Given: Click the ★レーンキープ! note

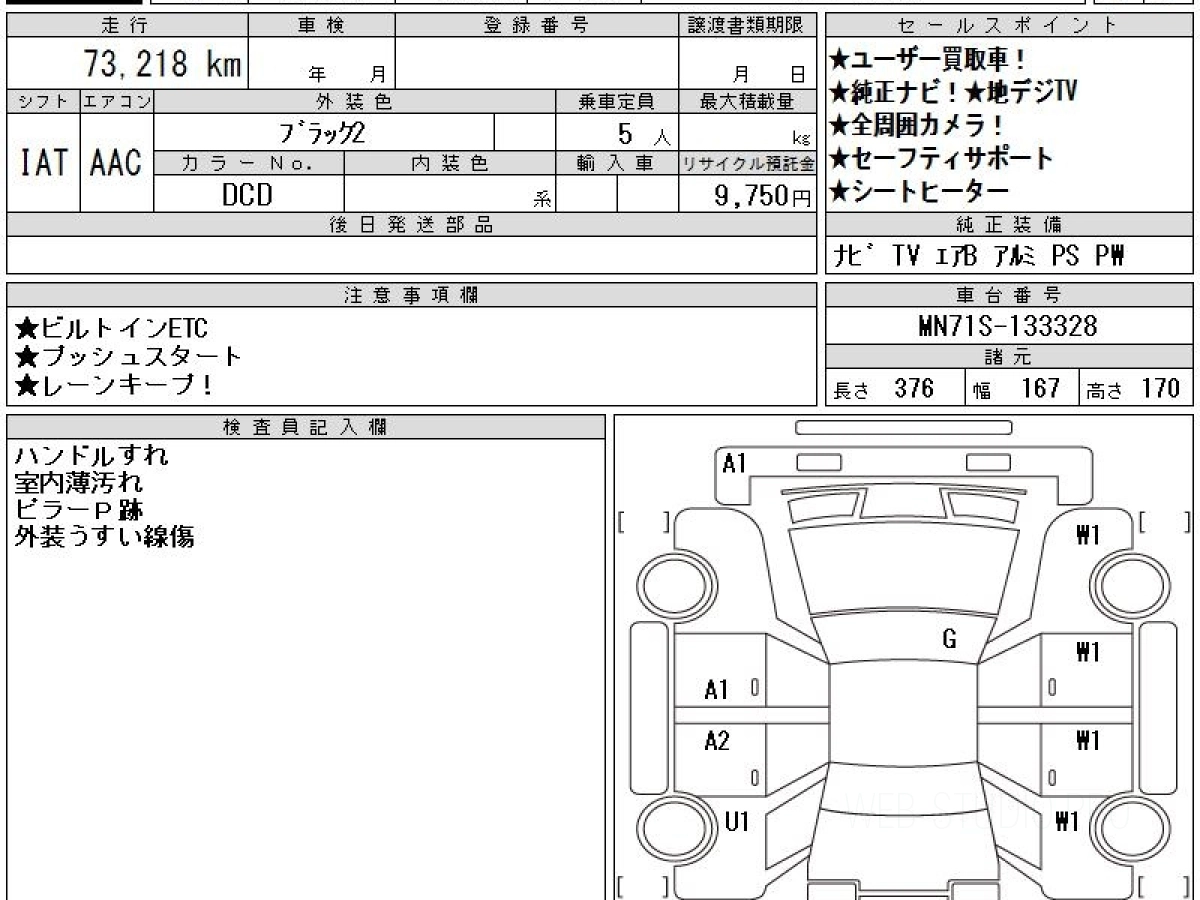Looking at the screenshot, I should coord(114,384).
